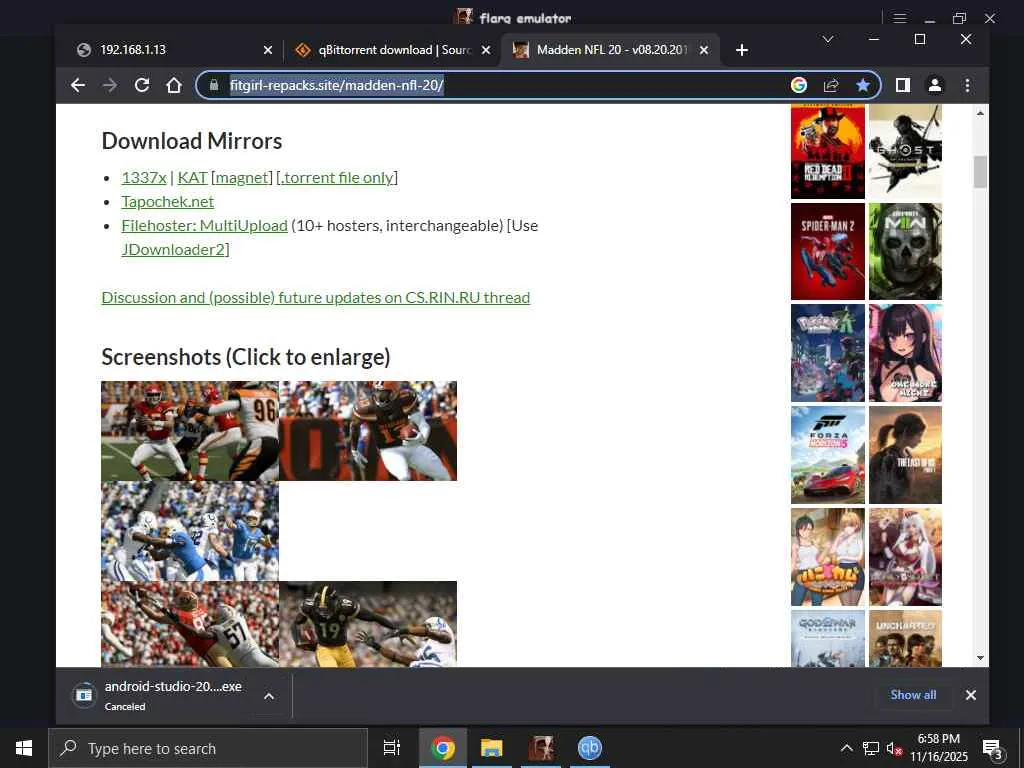Open Filehoster: MultiUpload link
1024x768 pixels.
(x=204, y=226)
